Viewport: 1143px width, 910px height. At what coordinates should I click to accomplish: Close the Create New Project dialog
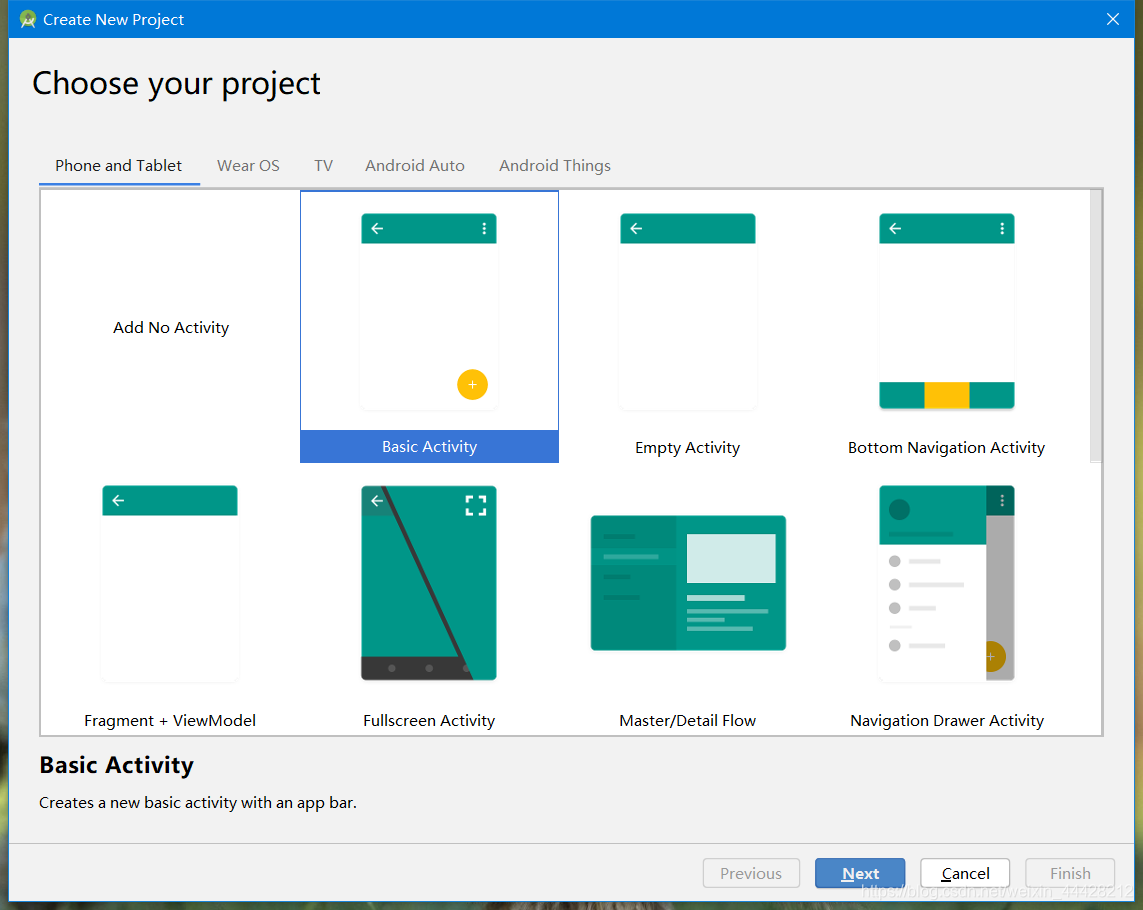(x=1112, y=19)
